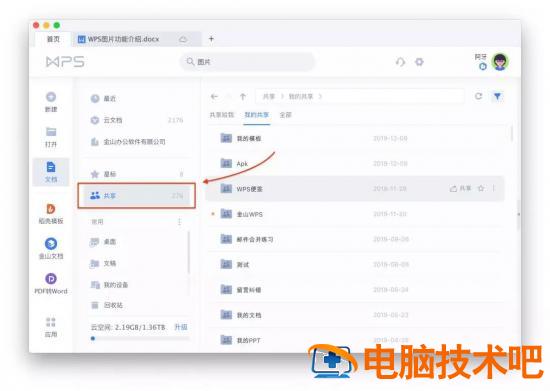This screenshot has height=391, width=550.
Task: Click 我的共享 in the breadcrumb path
Action: click(x=301, y=96)
